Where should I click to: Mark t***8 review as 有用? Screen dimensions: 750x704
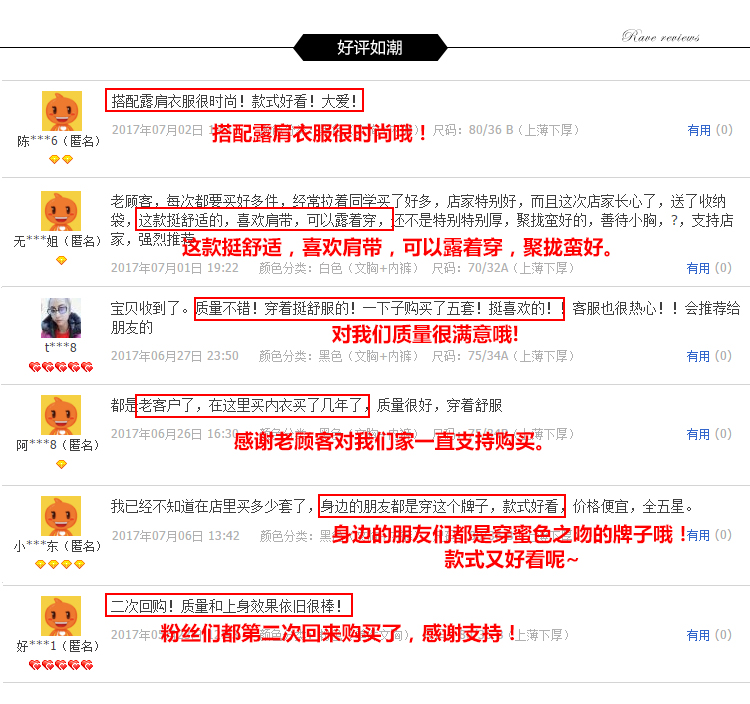(x=709, y=356)
